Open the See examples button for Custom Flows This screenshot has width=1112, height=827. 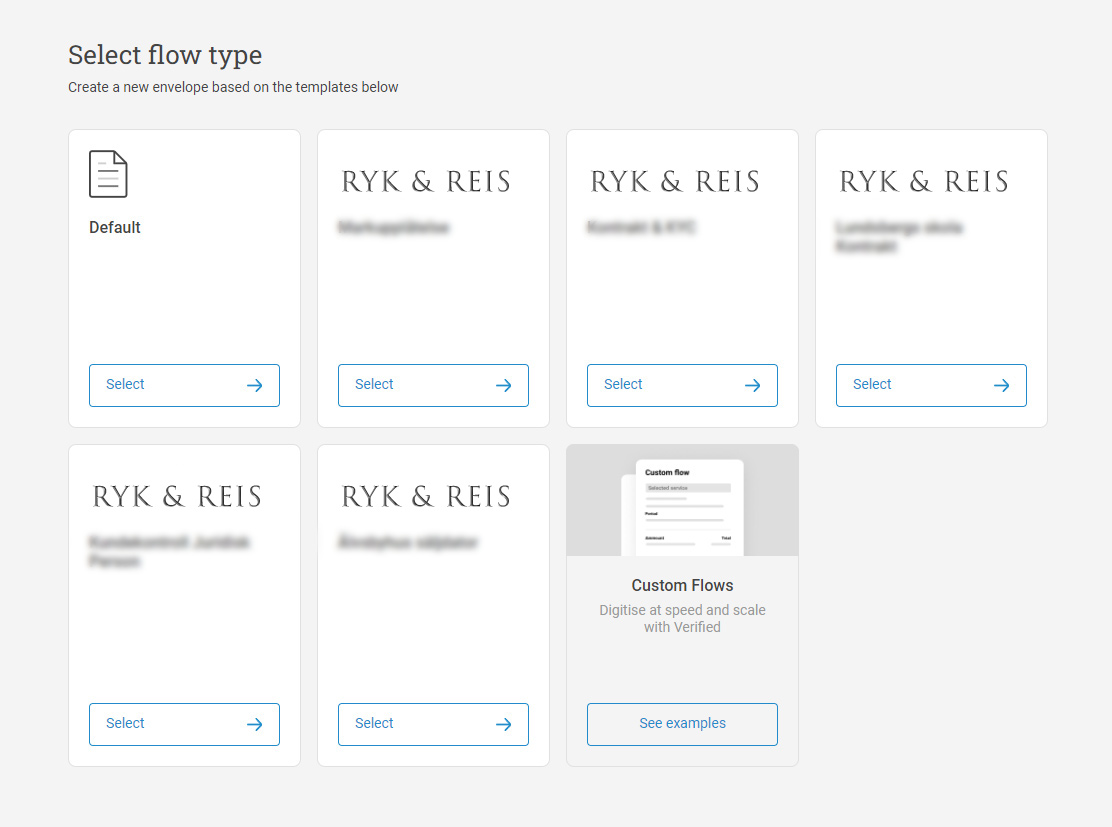(x=682, y=724)
